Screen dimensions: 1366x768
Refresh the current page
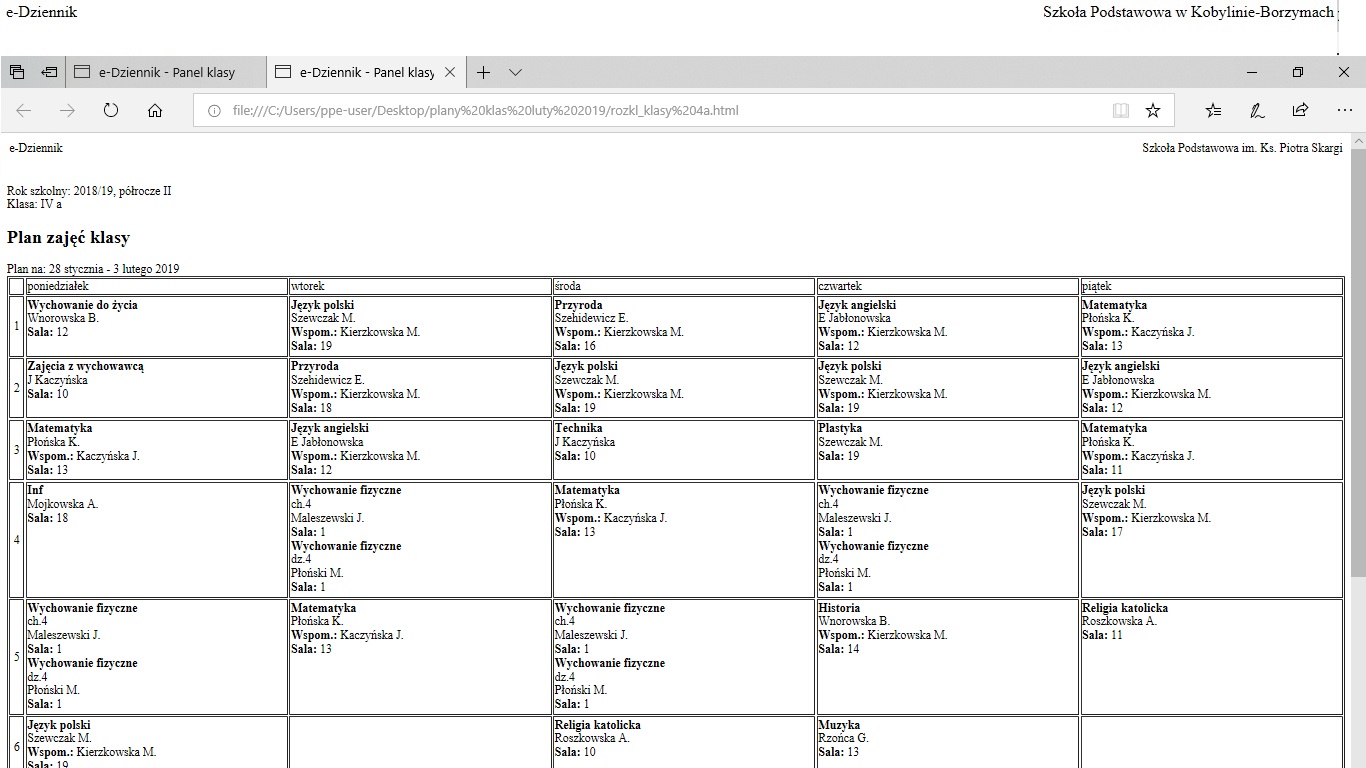(111, 110)
